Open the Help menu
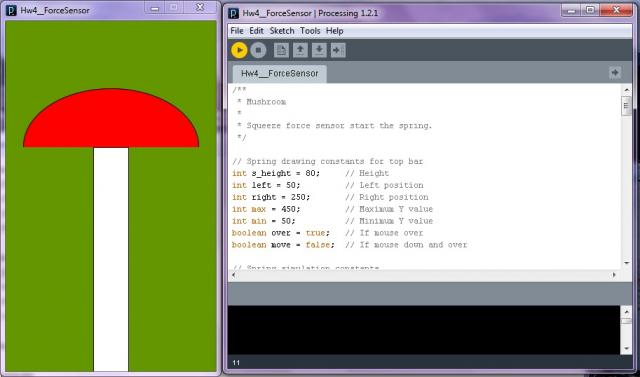This screenshot has width=640, height=377. (335, 31)
